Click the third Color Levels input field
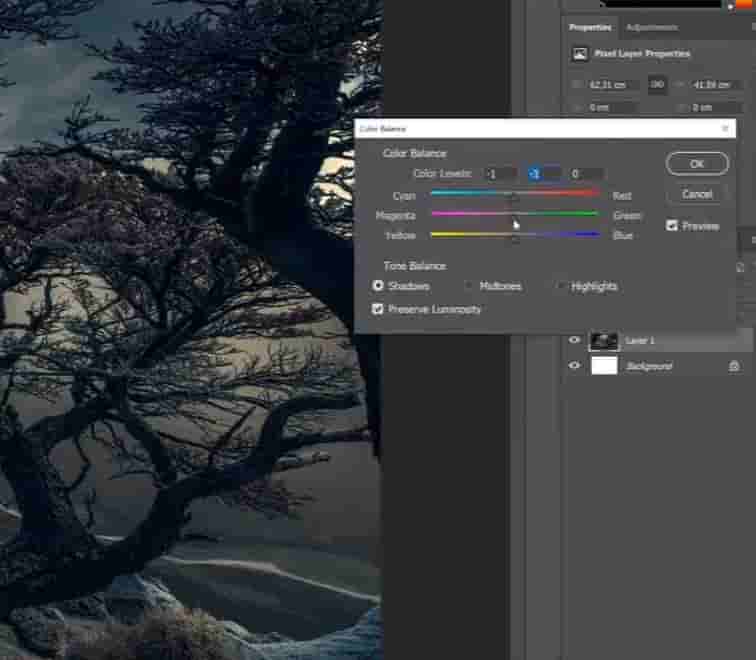 (586, 174)
